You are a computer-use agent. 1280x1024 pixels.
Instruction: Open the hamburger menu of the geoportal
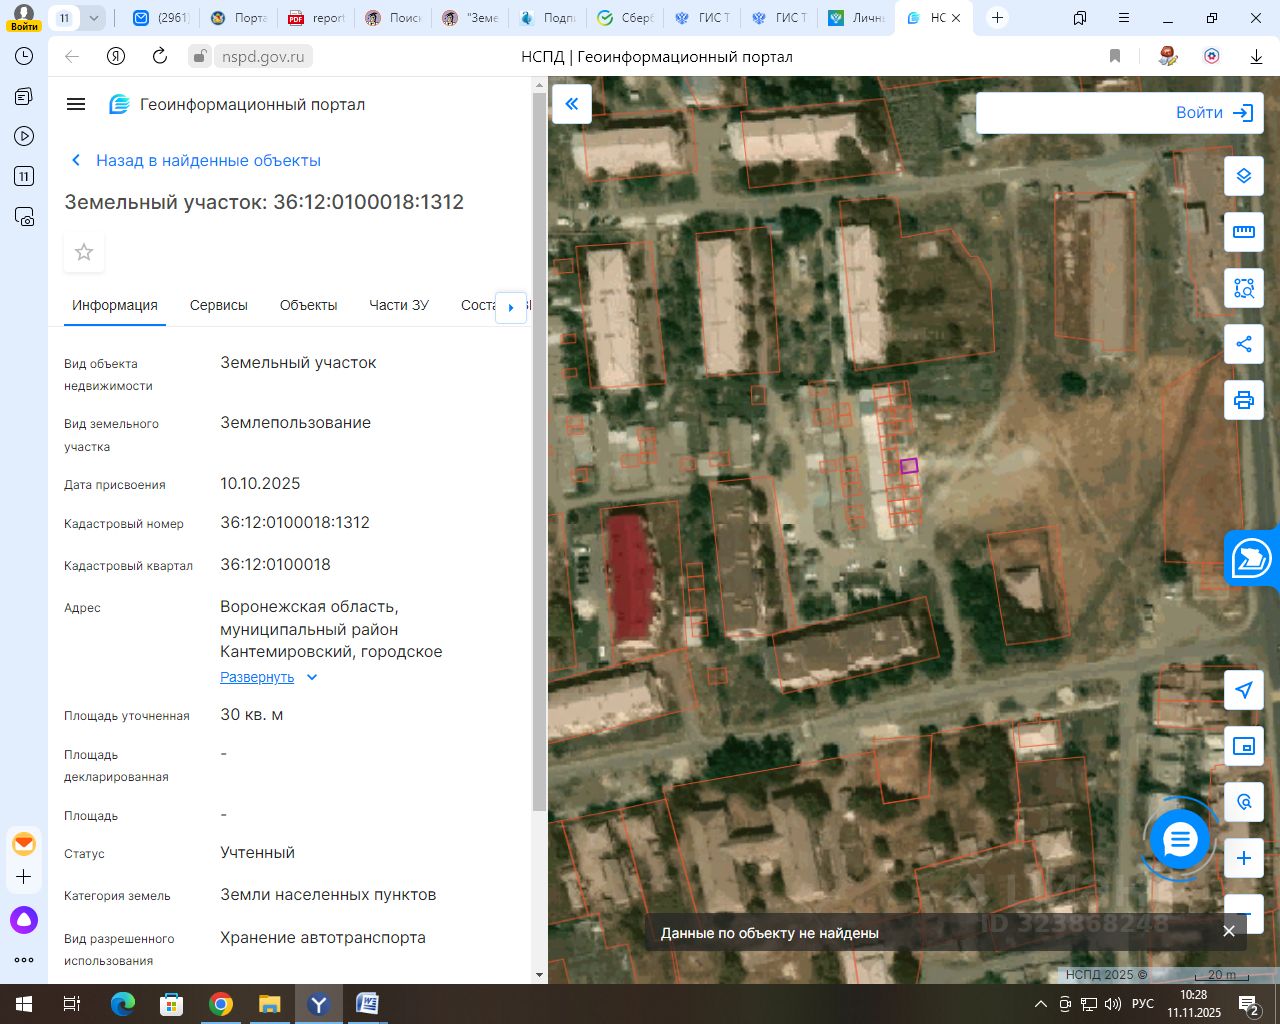tap(76, 104)
